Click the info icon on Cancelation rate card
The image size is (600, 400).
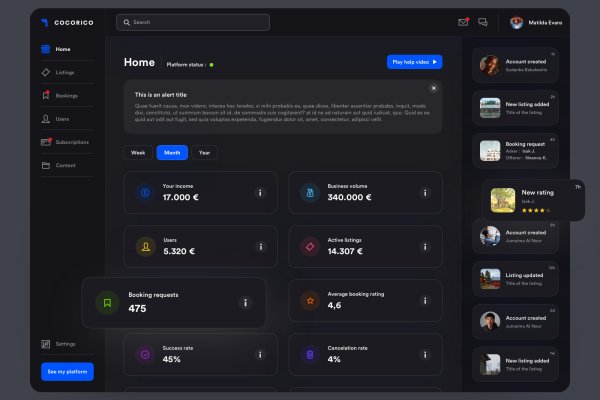coord(425,354)
